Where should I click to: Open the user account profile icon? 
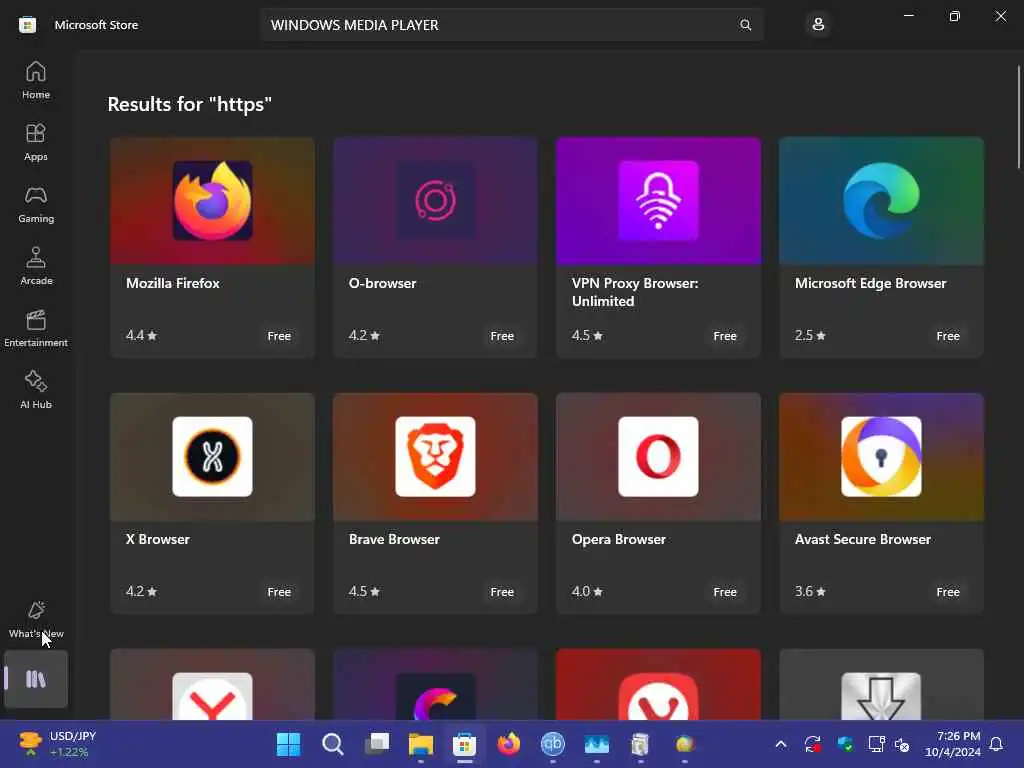pyautogui.click(x=818, y=25)
